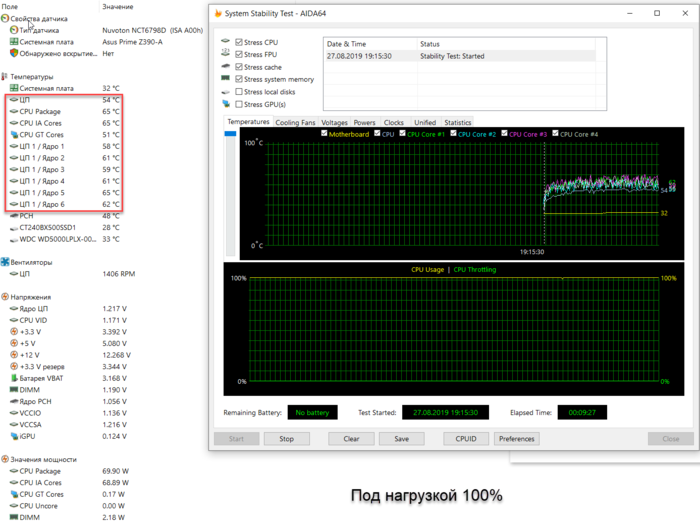Open the Statistics tab
Viewport: 700px width, 530px height.
point(458,122)
